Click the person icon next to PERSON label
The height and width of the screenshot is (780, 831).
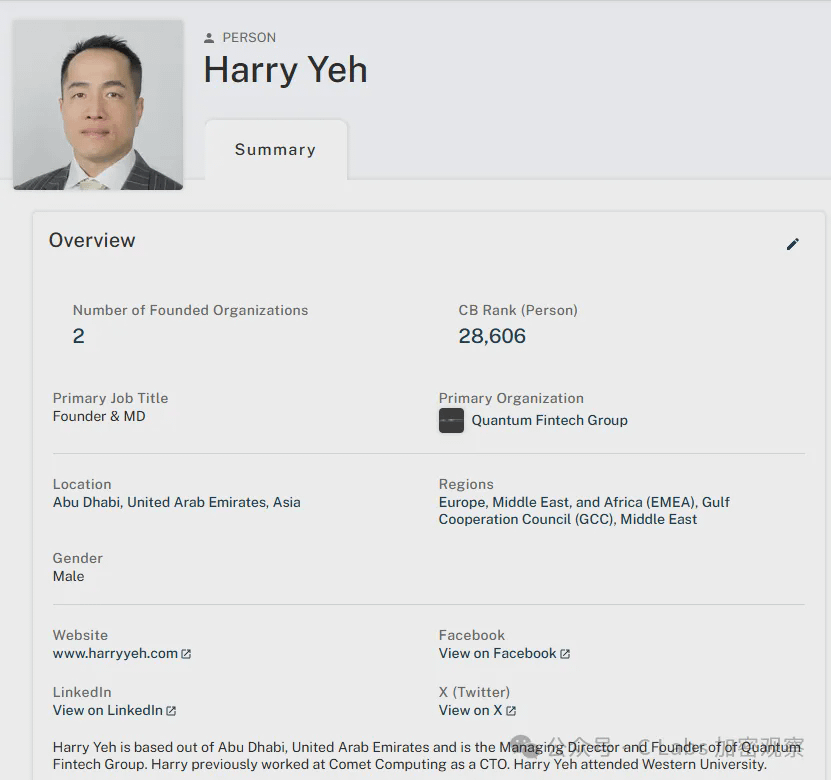click(209, 38)
